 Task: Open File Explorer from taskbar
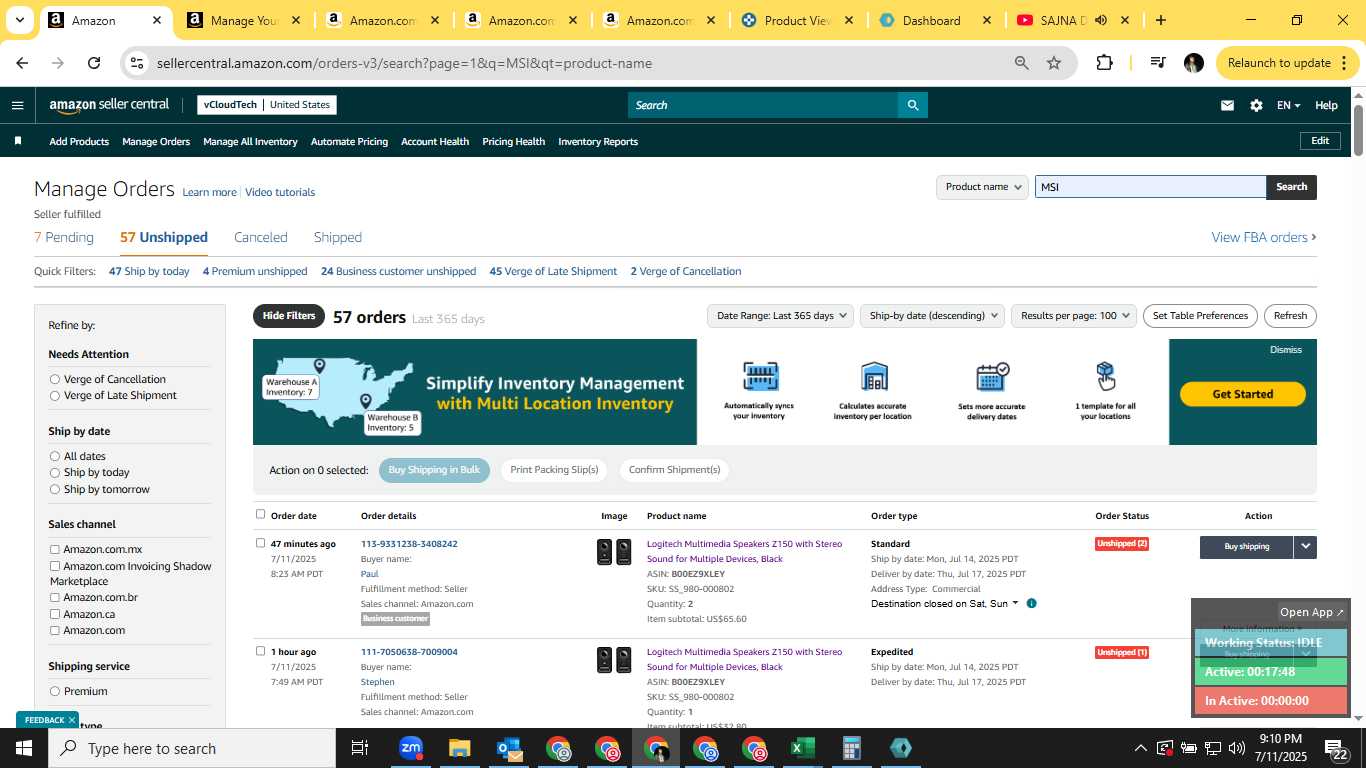click(459, 748)
